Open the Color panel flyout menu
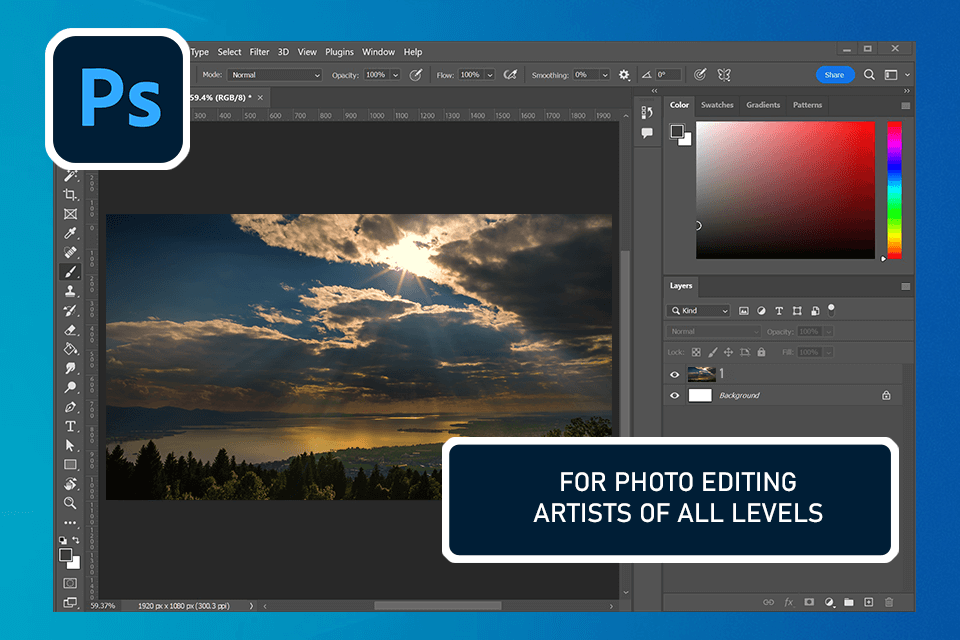 pyautogui.click(x=906, y=105)
